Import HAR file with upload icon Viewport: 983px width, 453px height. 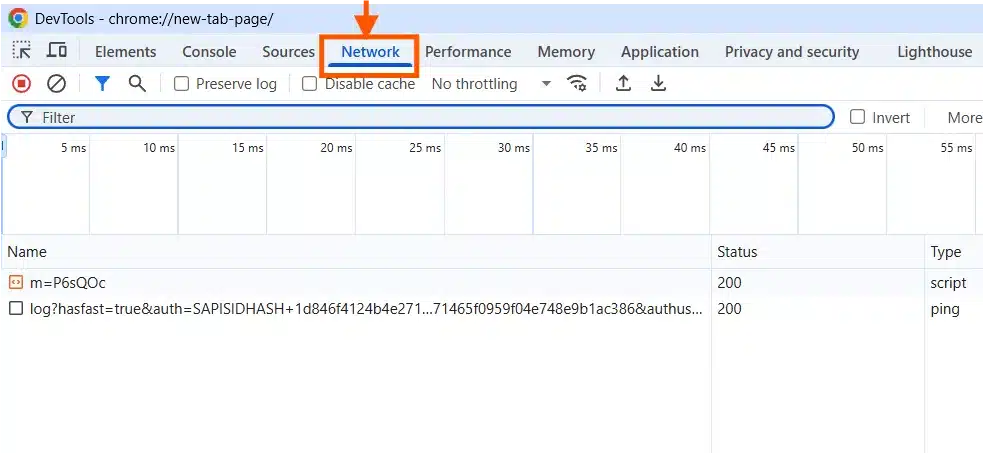[623, 83]
